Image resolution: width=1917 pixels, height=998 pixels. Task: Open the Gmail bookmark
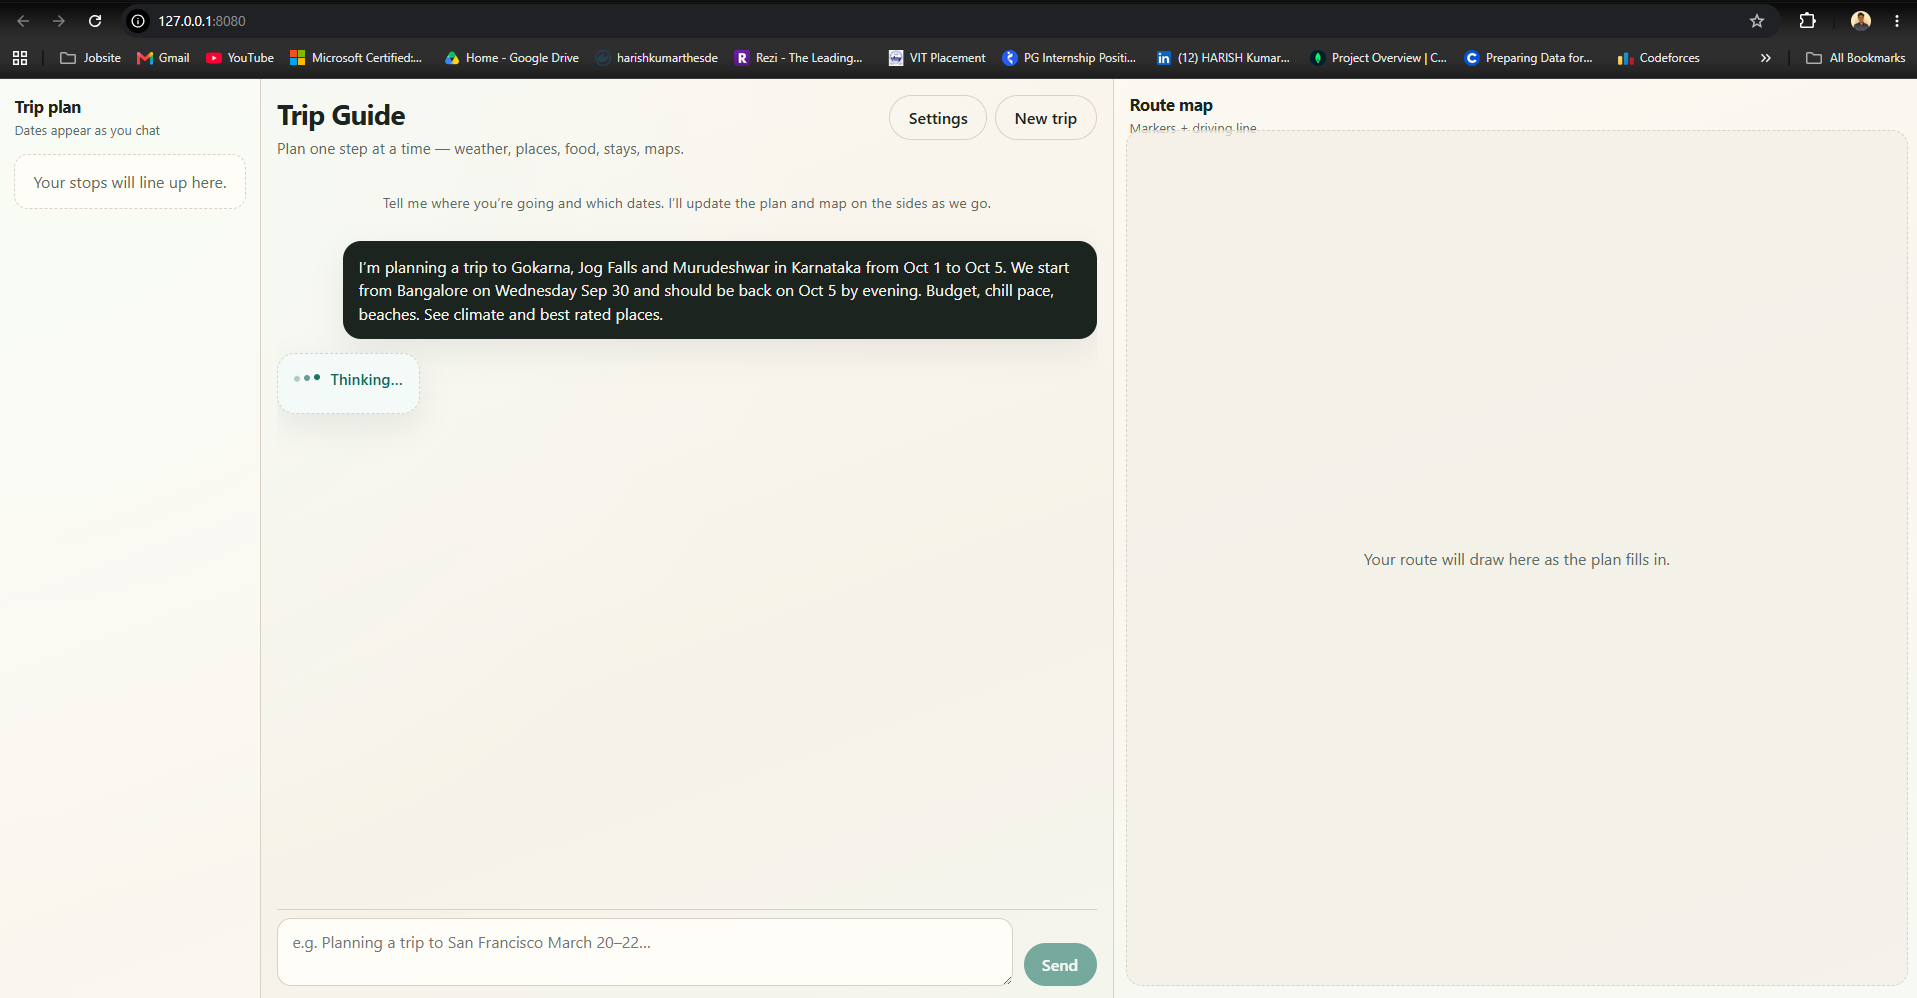163,58
